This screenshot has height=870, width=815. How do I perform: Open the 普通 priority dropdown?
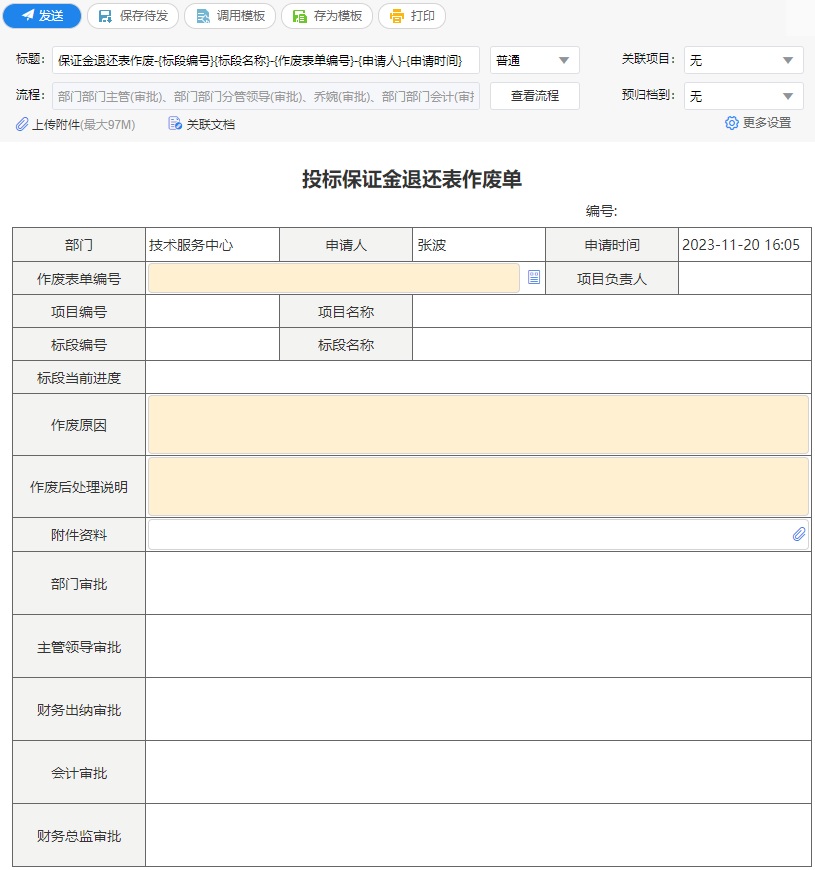535,60
